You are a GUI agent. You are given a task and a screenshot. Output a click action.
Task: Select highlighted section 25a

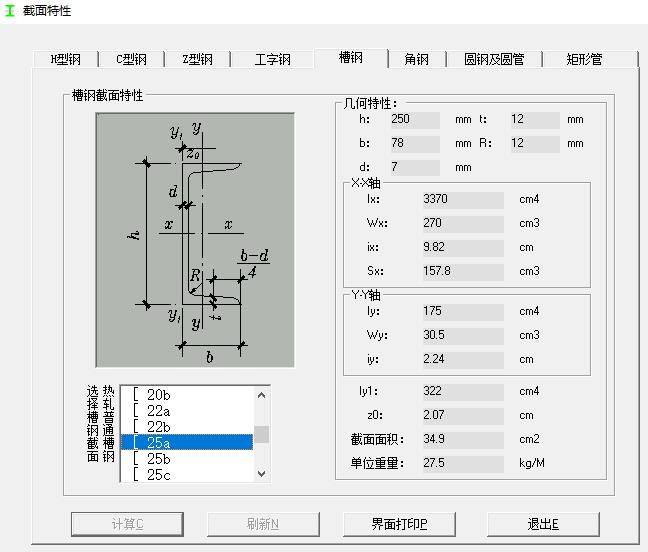pos(187,442)
